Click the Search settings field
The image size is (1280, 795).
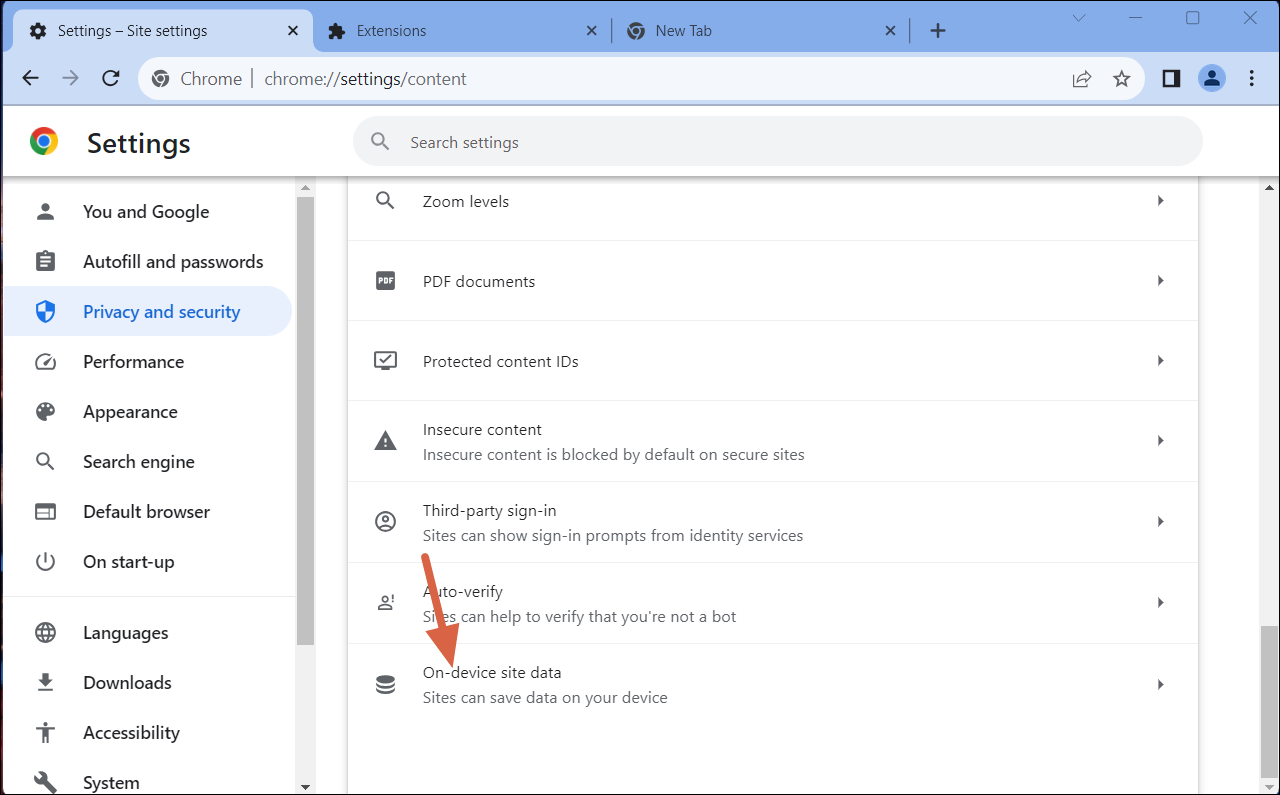tap(776, 141)
